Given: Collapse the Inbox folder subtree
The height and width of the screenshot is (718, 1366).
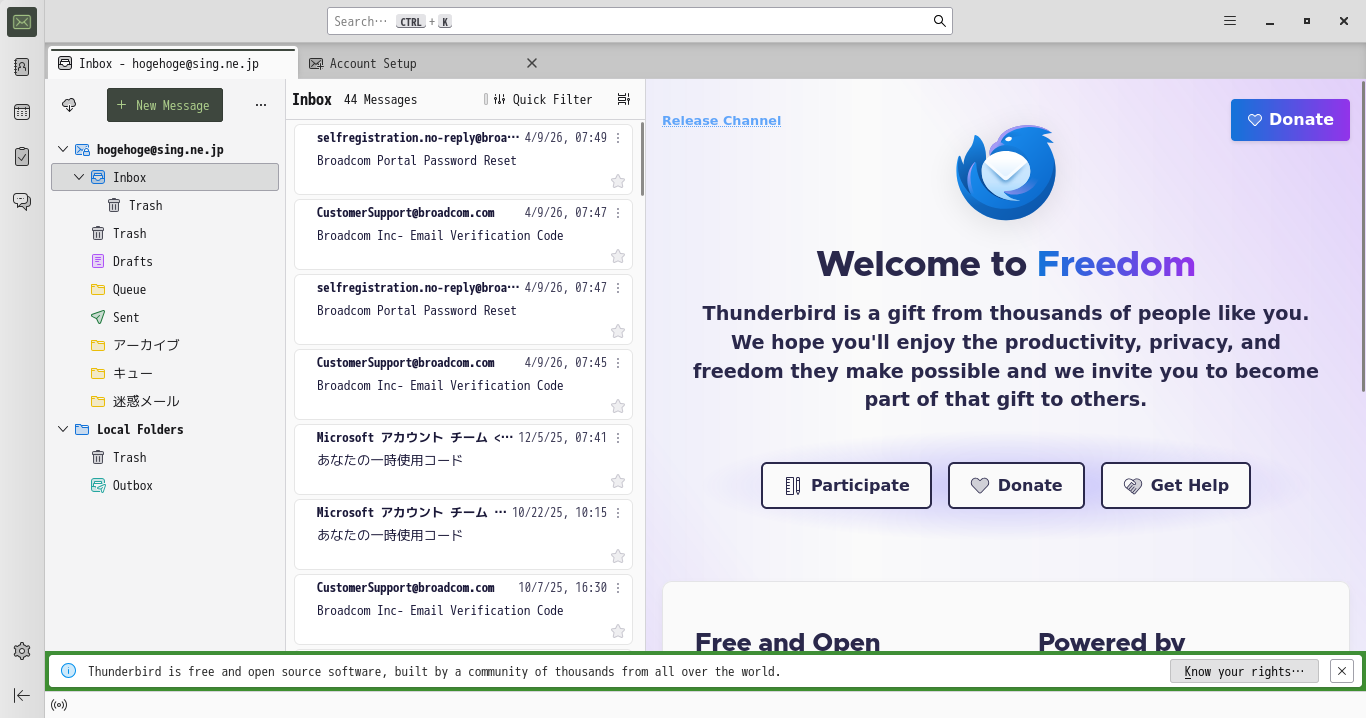Looking at the screenshot, I should tap(79, 177).
